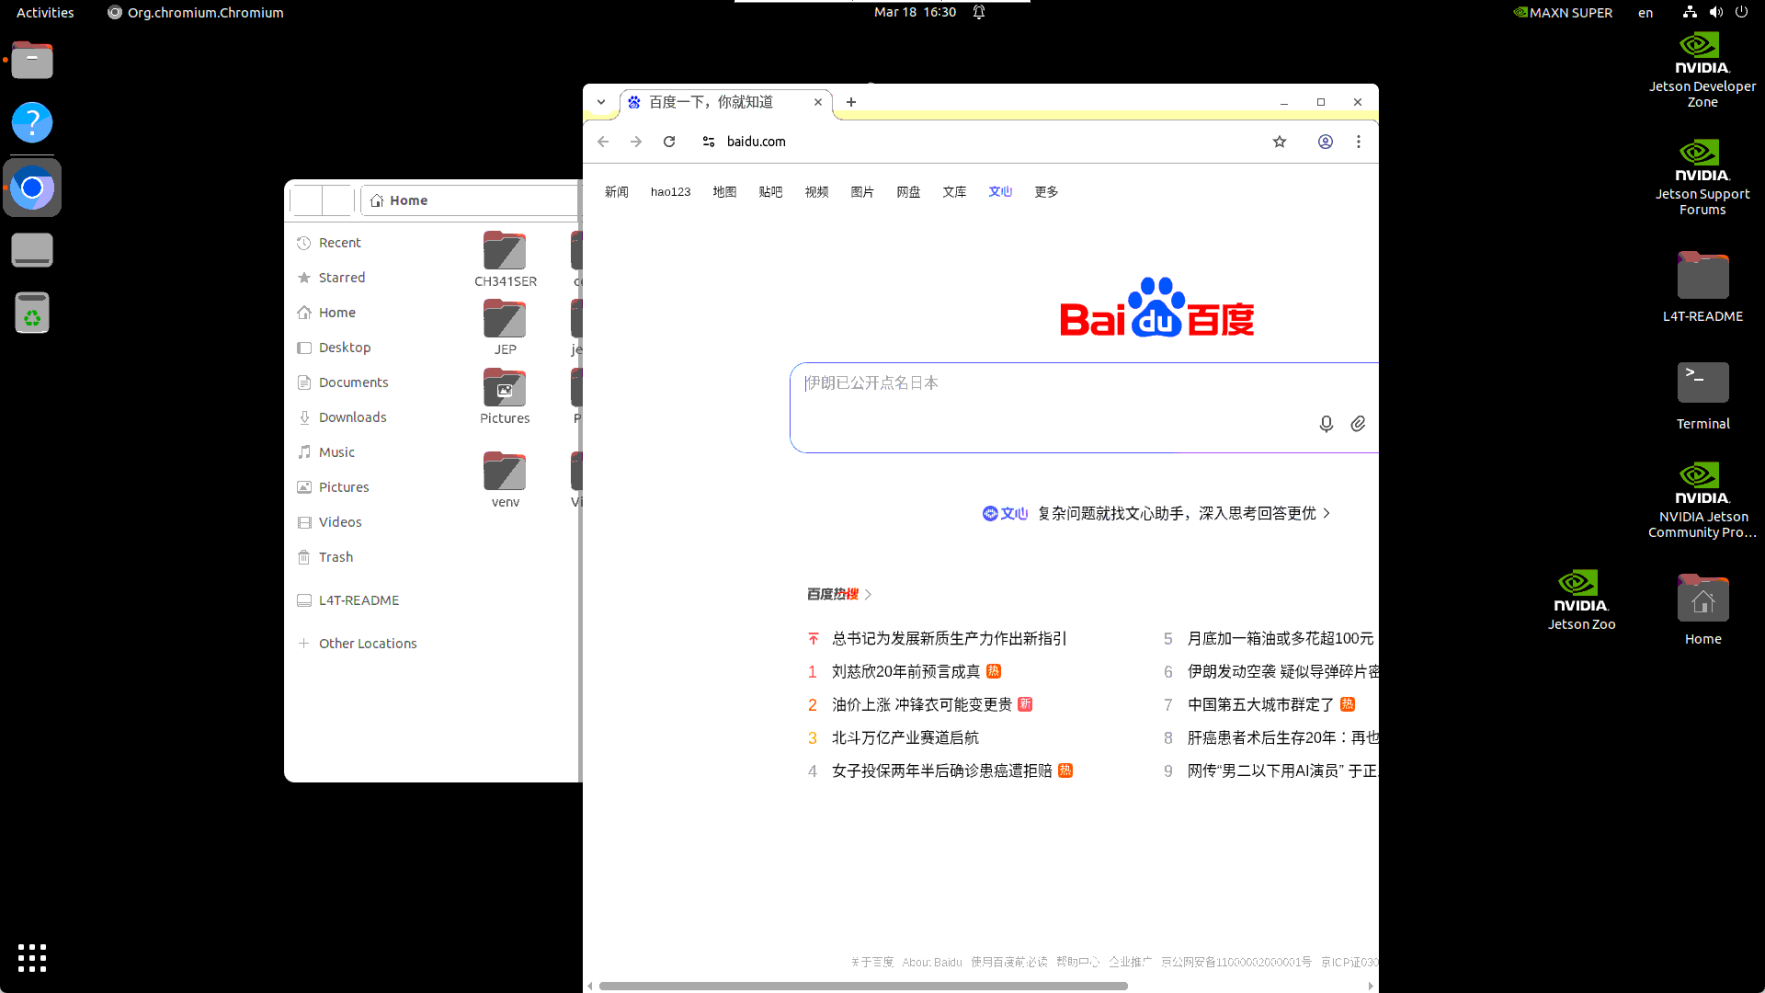The image size is (1765, 993).
Task: Open the 视频 link
Action: 816,192
